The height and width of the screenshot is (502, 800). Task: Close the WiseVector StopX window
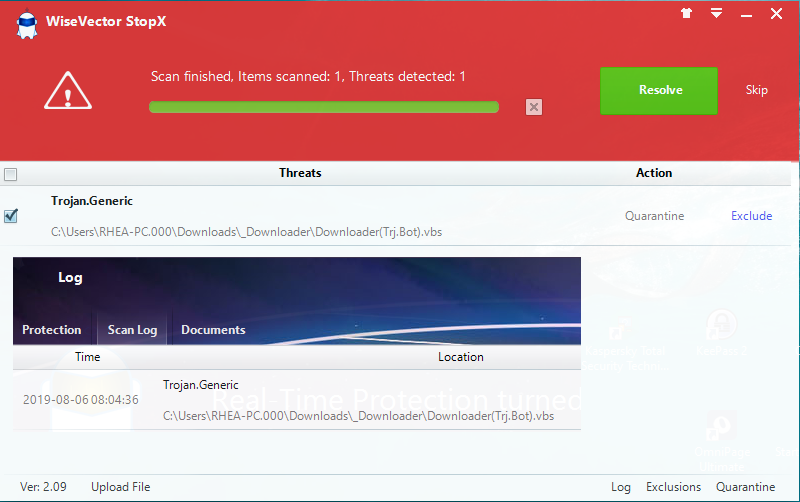coord(776,14)
